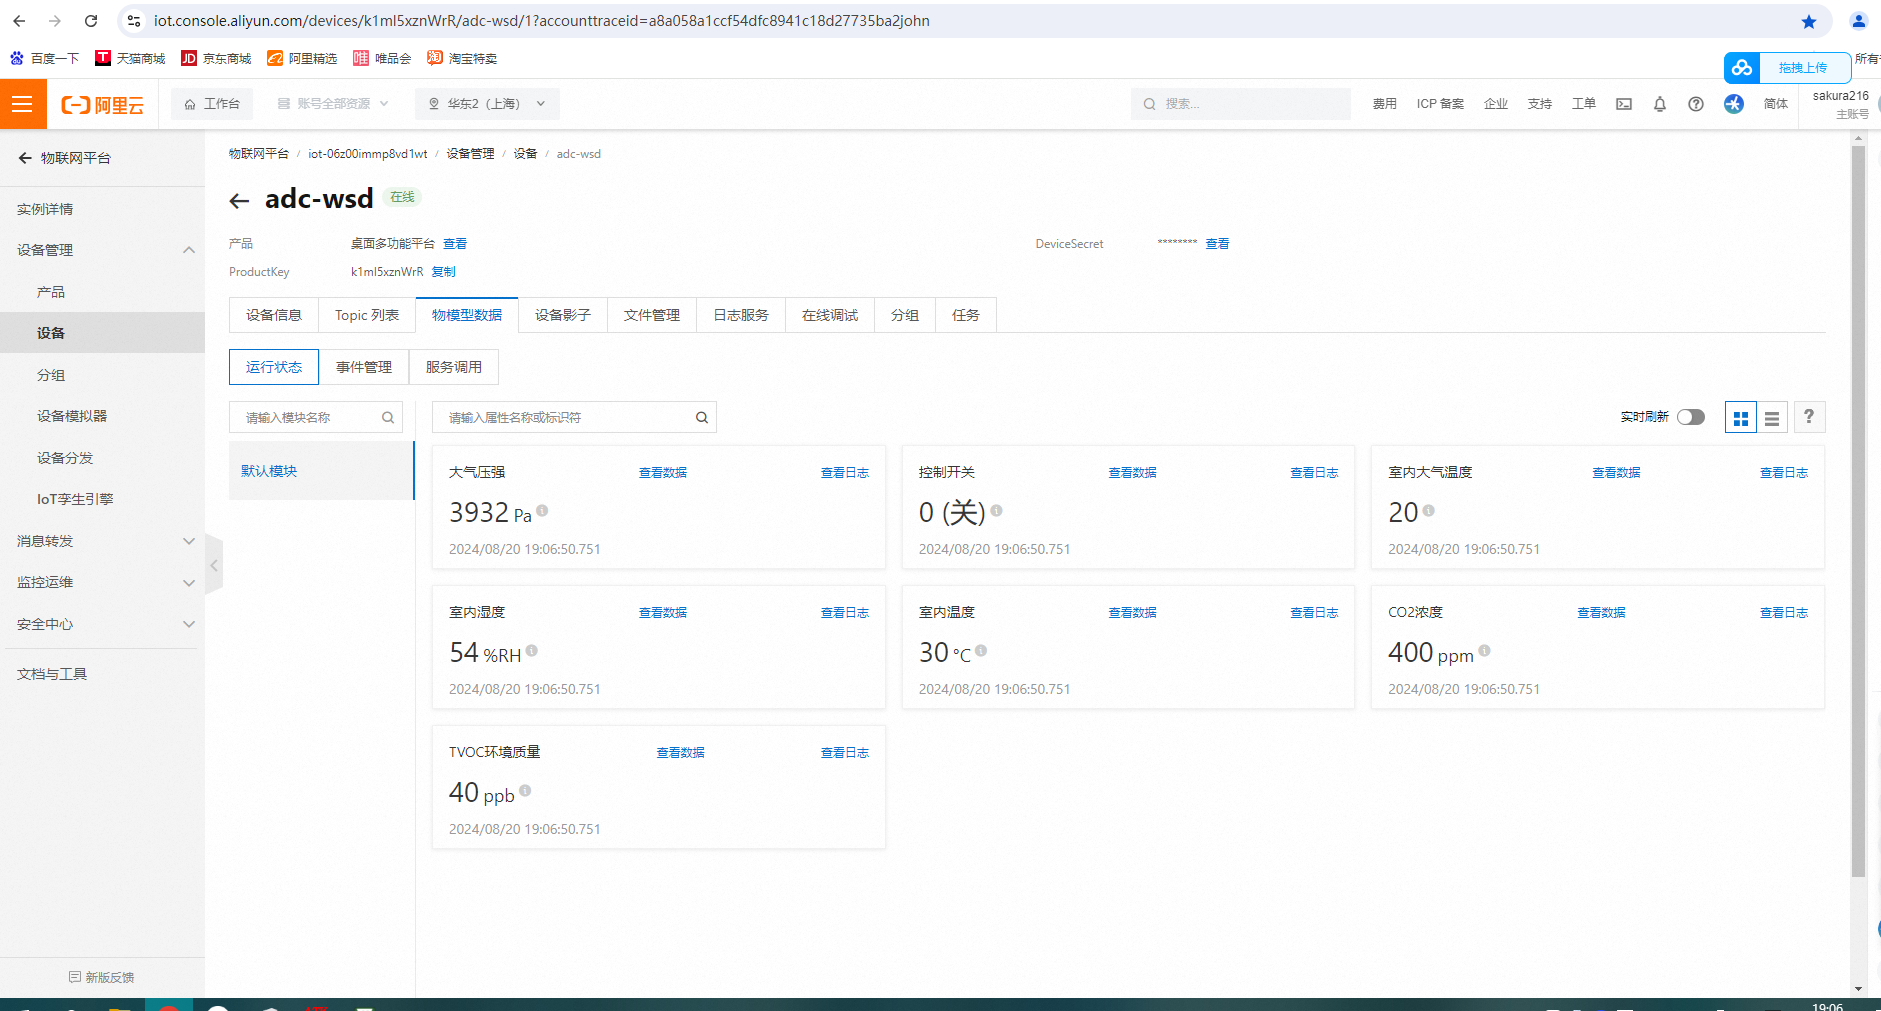Click the info icon beside 3932 Pa
Viewport: 1881px width, 1011px height.
tap(542, 511)
